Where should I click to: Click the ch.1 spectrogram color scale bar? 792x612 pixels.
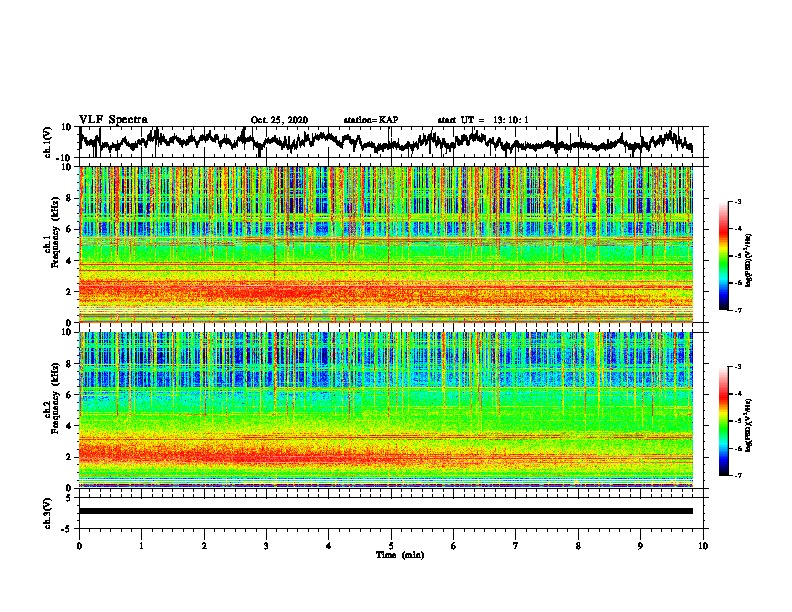[723, 255]
